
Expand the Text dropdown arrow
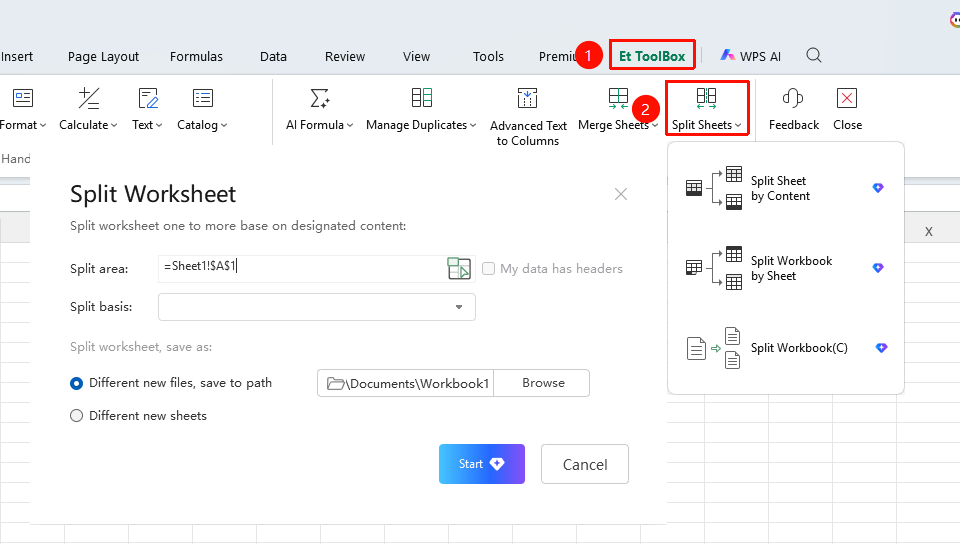pyautogui.click(x=159, y=125)
